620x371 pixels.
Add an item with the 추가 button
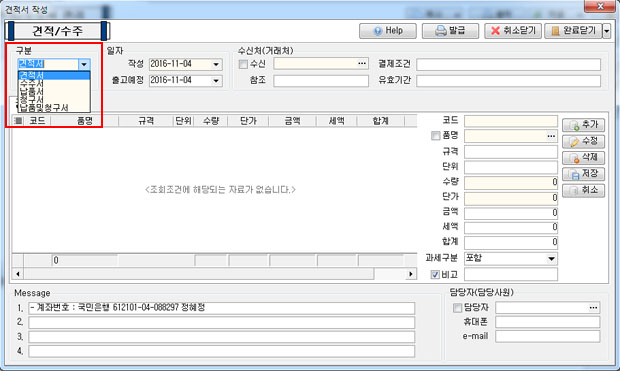tap(583, 125)
